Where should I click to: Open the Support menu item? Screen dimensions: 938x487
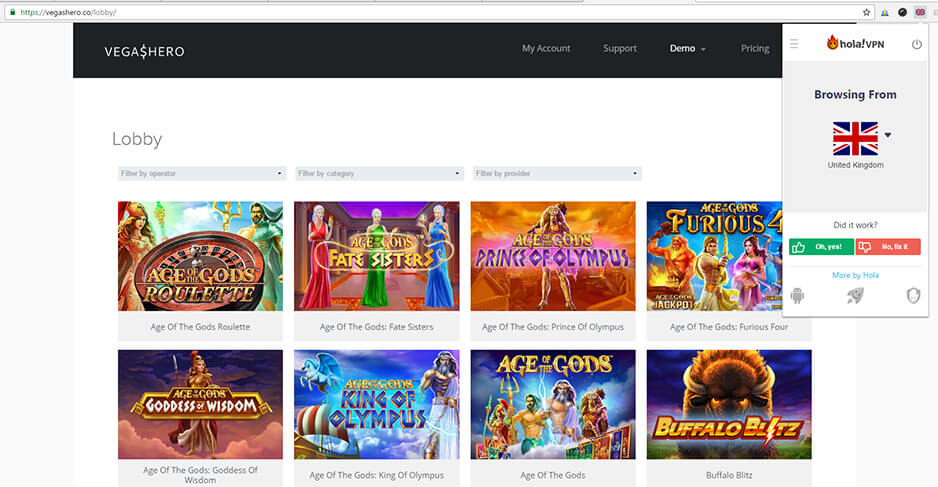click(620, 48)
